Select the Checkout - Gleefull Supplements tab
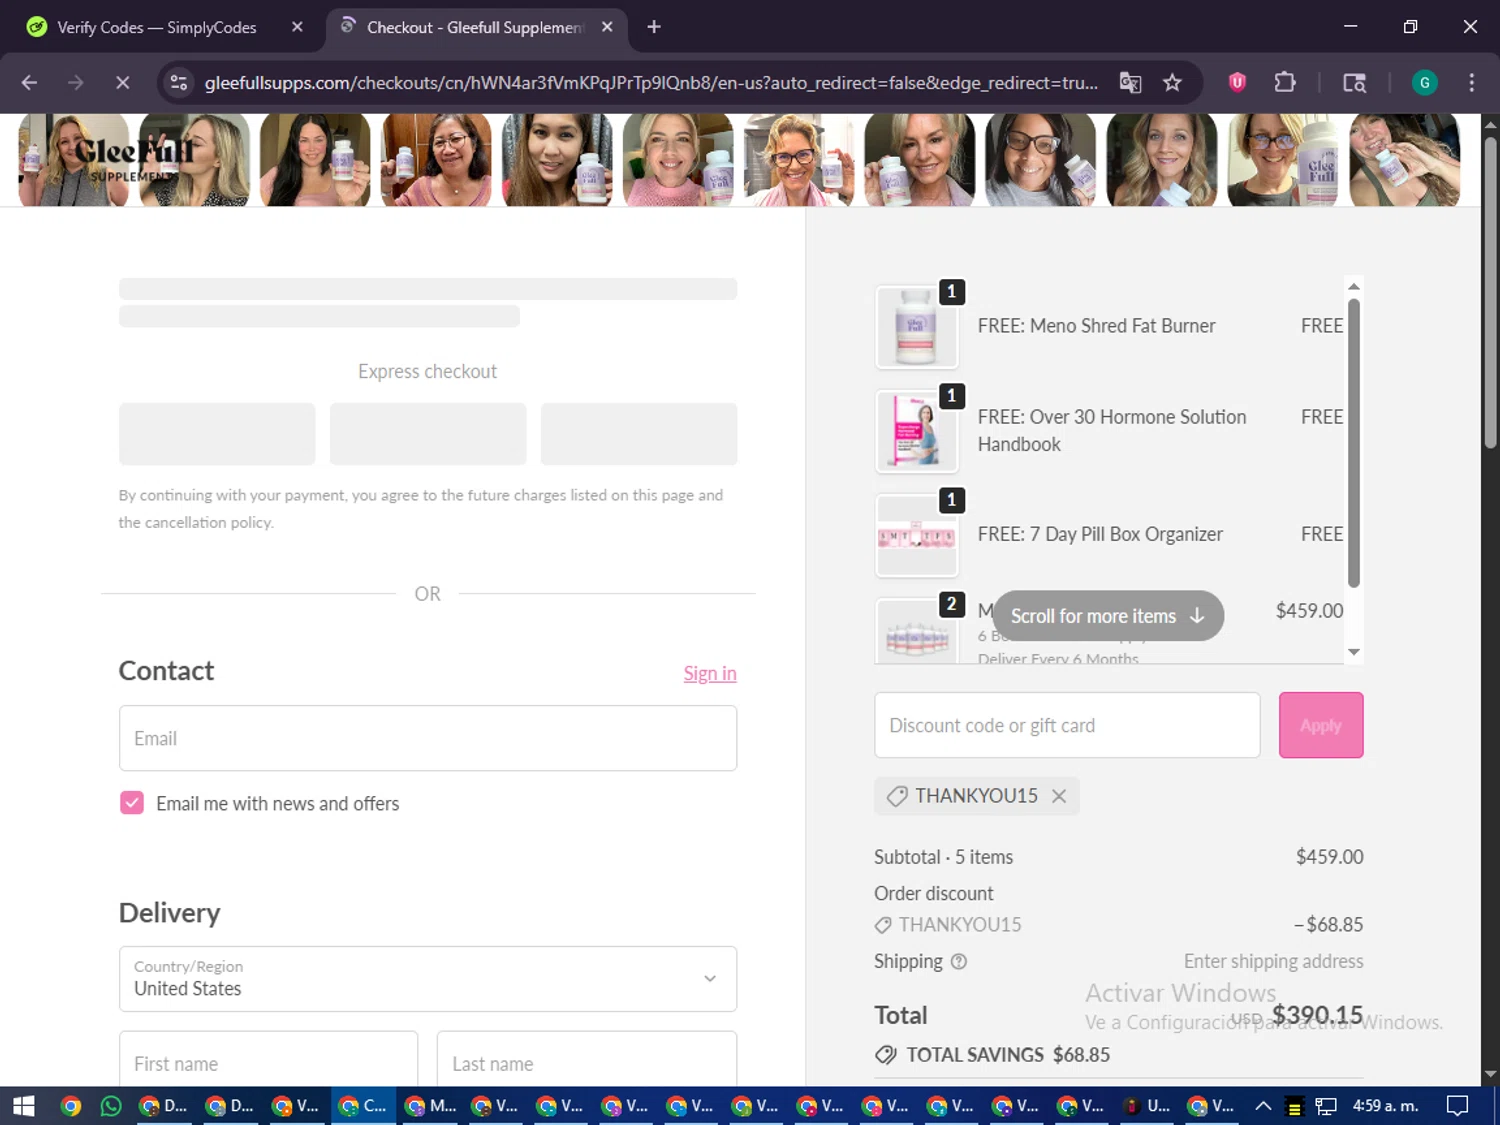1500x1125 pixels. pyautogui.click(x=477, y=27)
